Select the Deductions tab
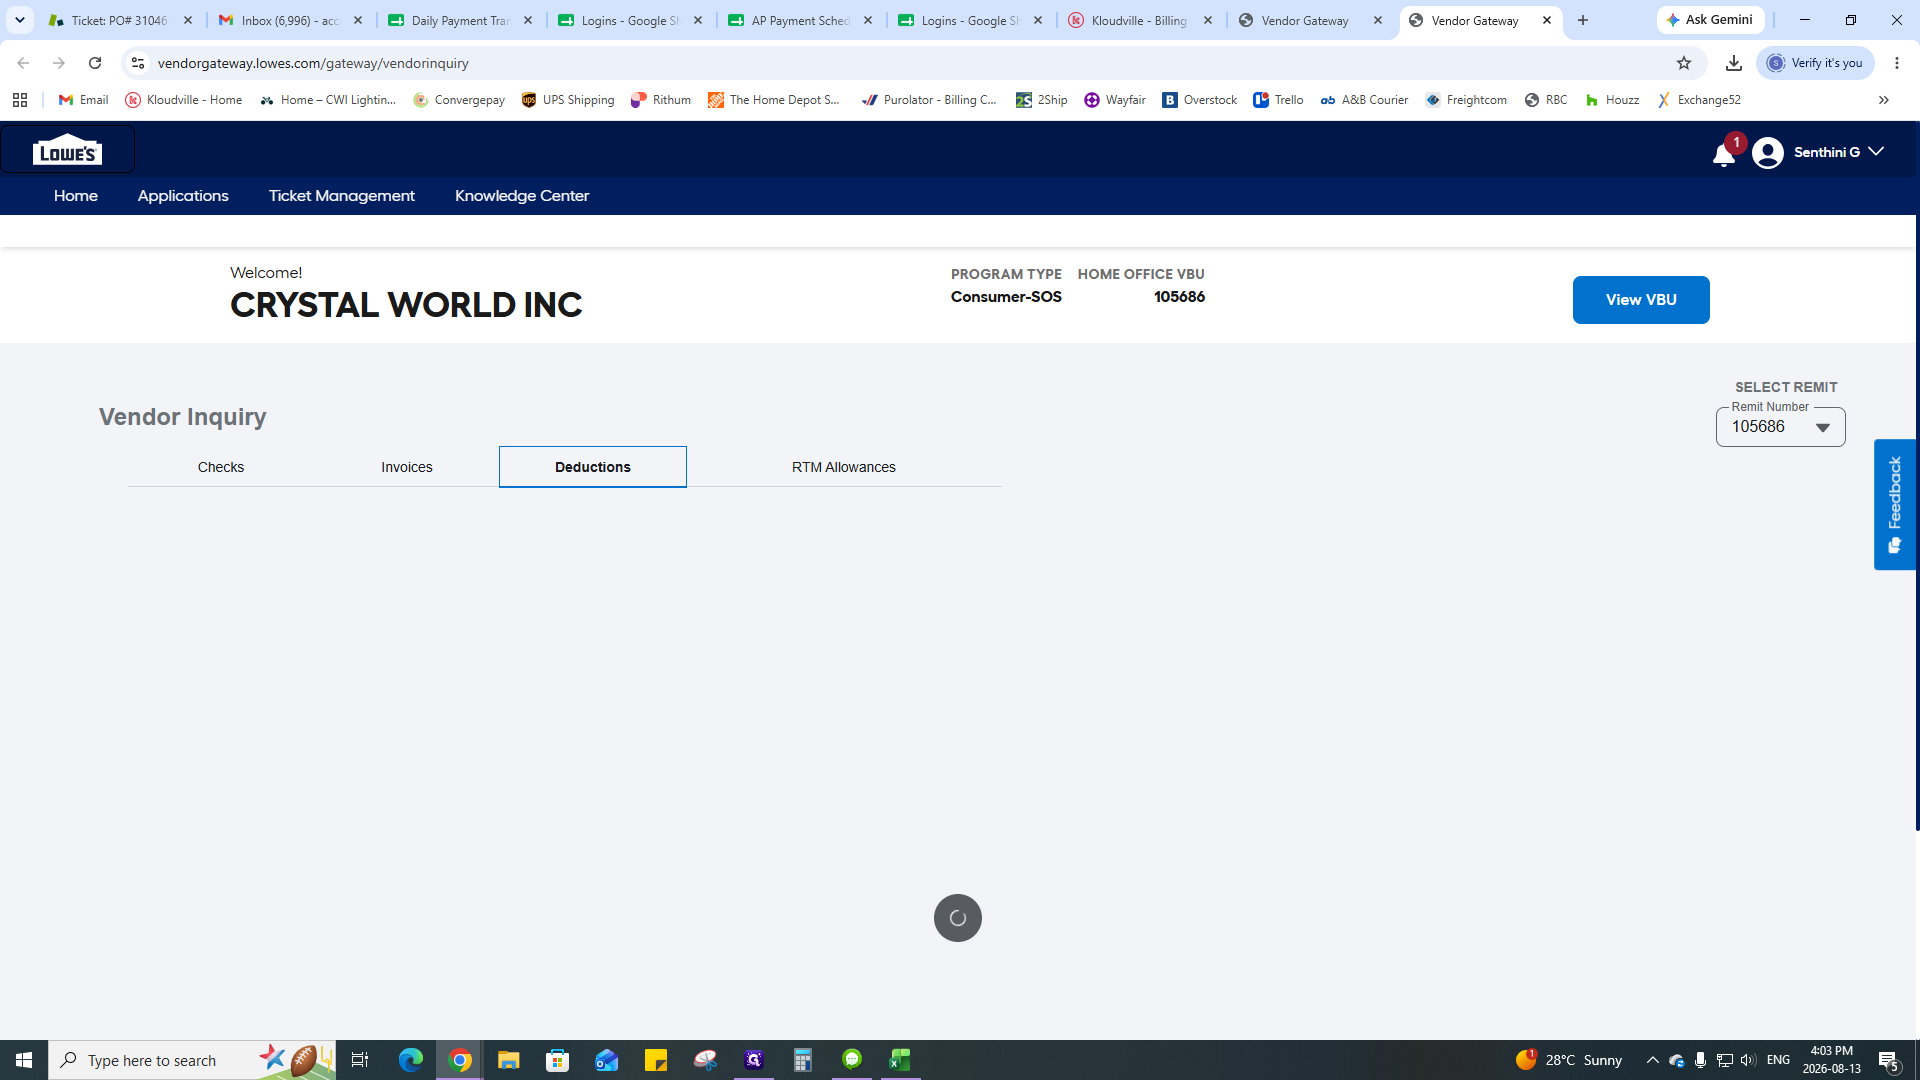 click(x=593, y=467)
